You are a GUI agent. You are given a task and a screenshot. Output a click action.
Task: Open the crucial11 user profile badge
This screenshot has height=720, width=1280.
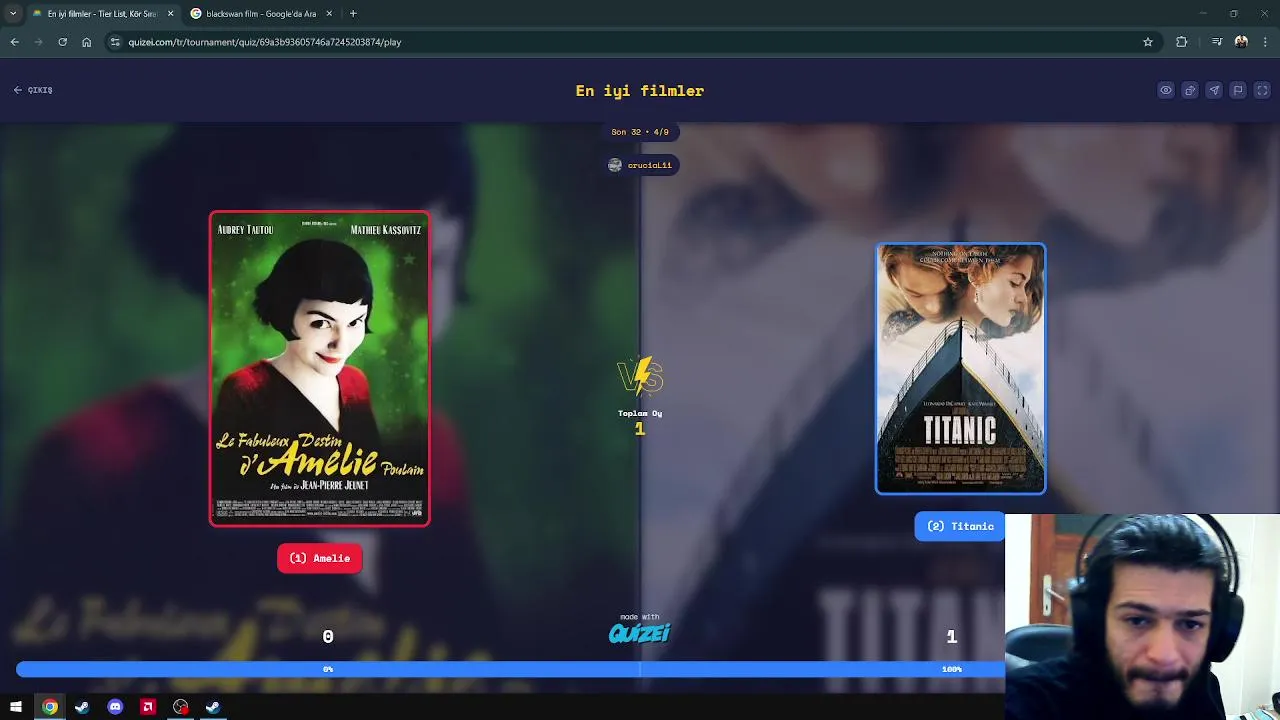tap(640, 165)
